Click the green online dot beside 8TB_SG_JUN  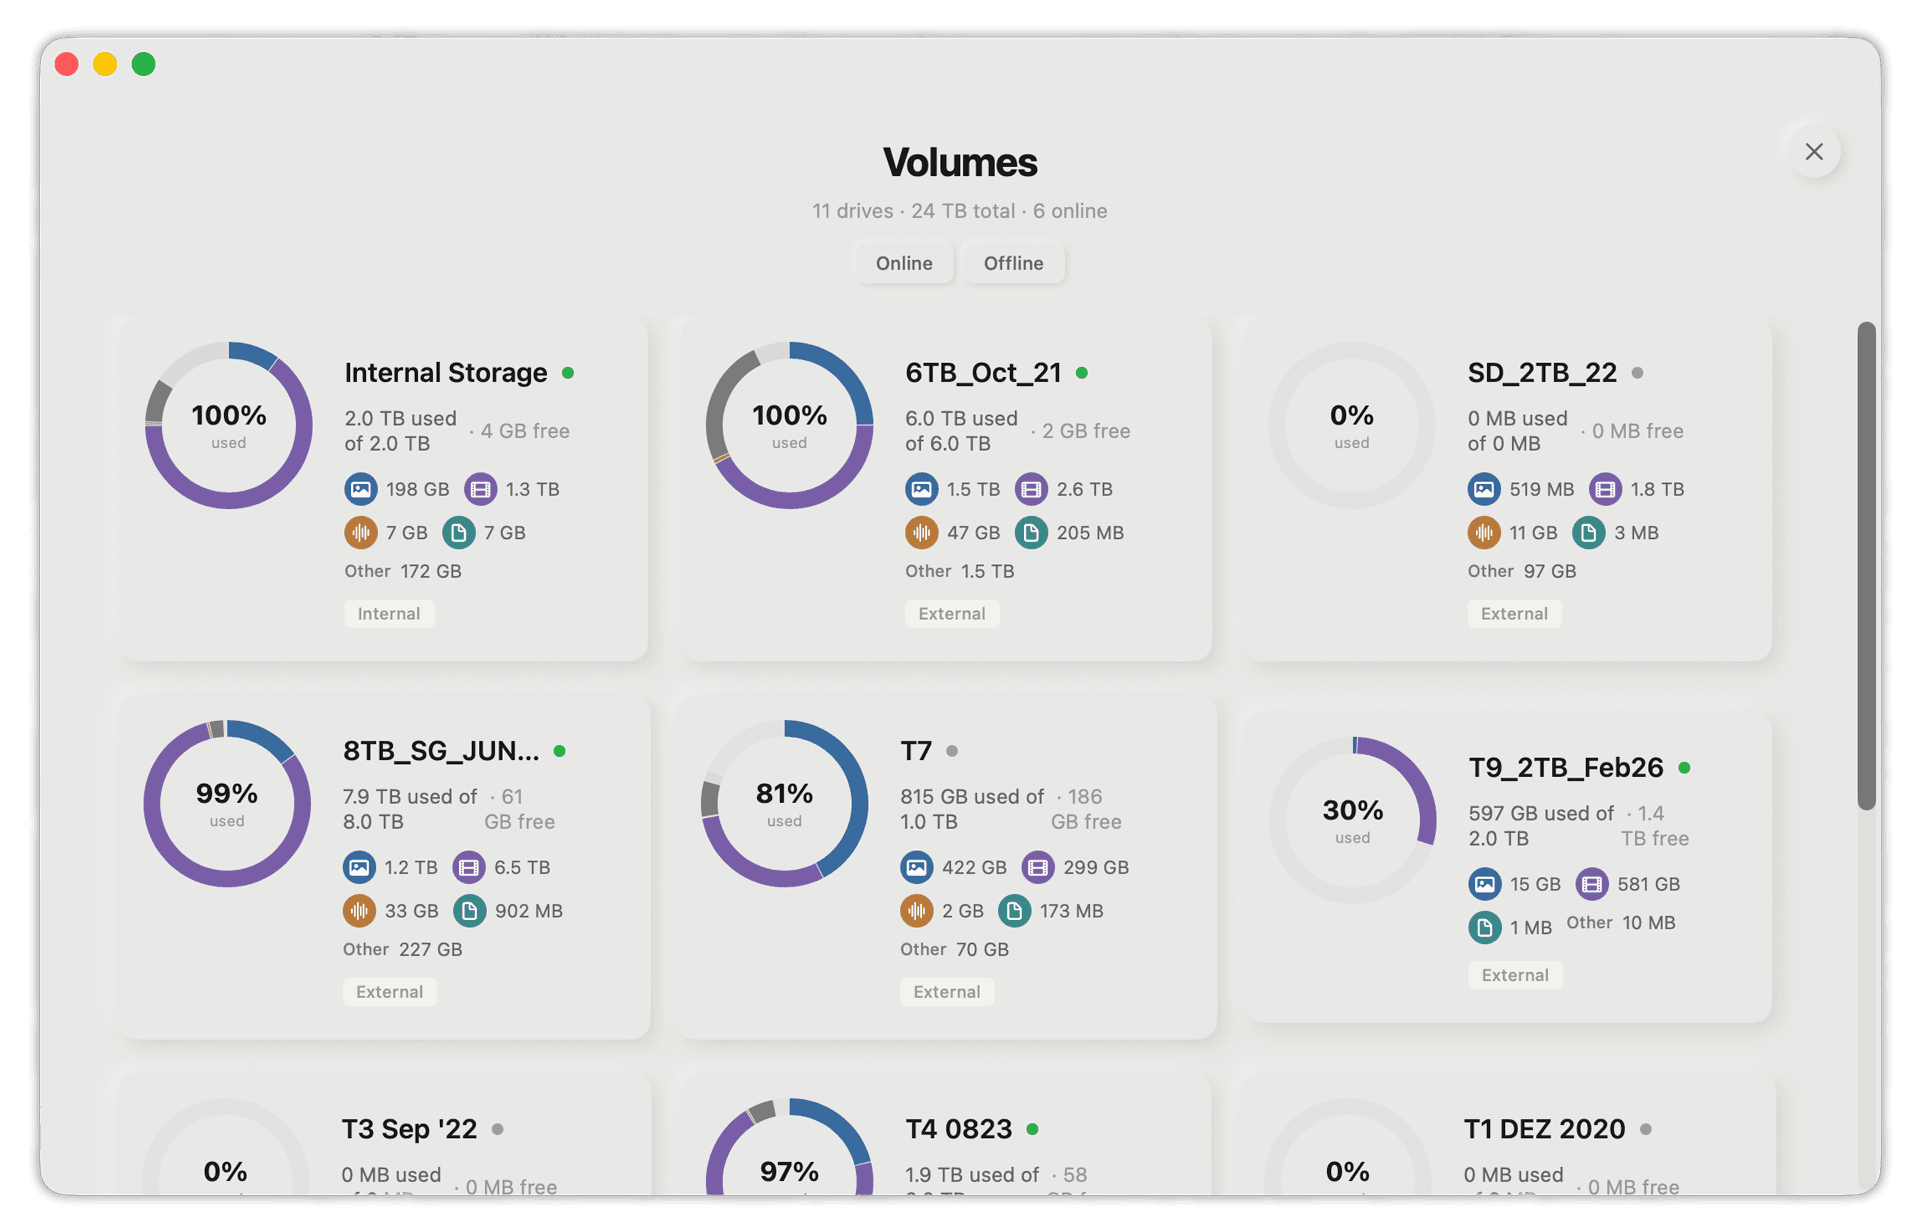click(560, 751)
